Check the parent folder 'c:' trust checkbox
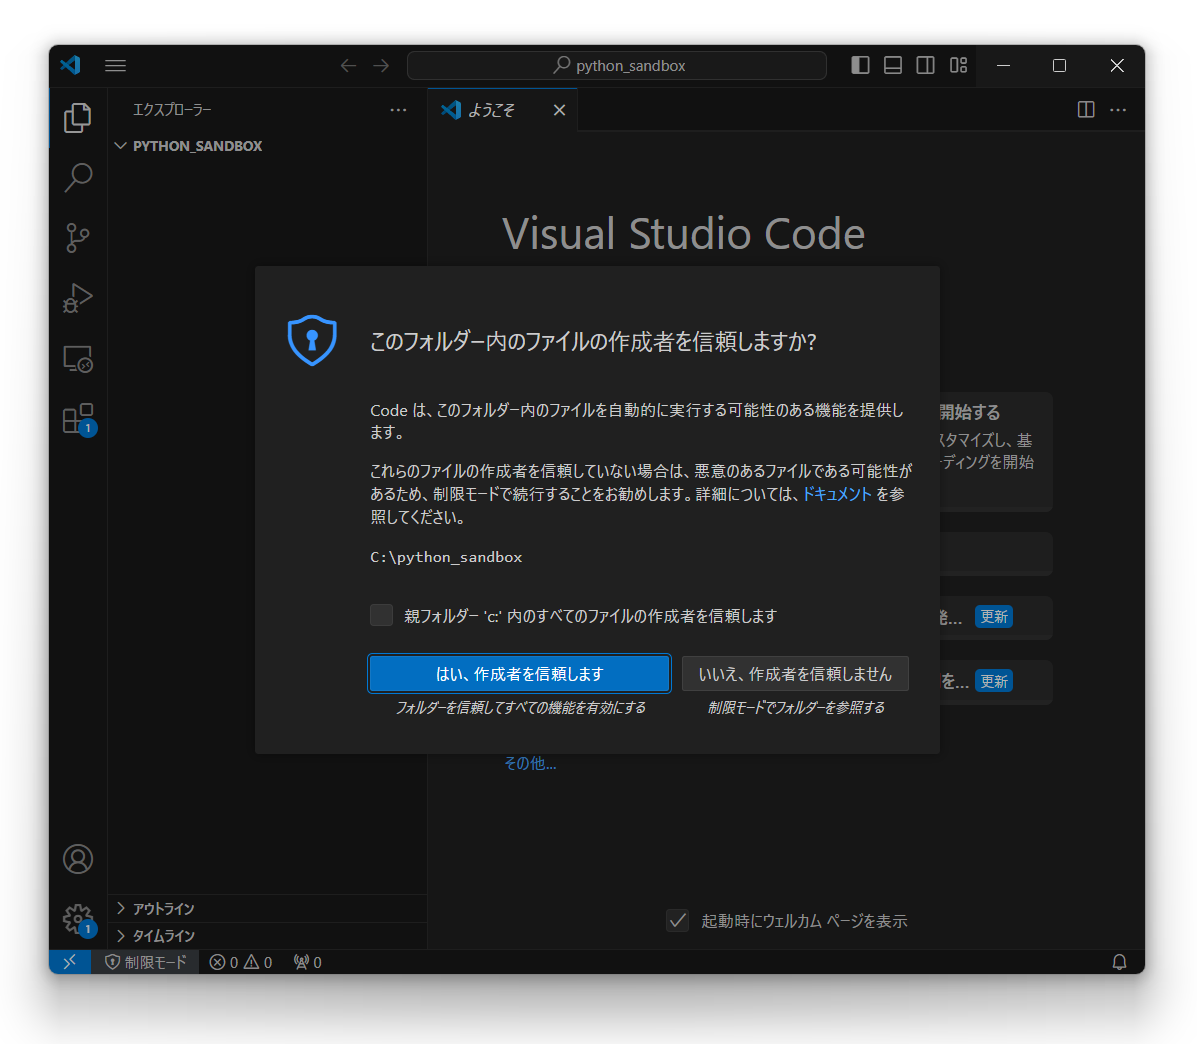 click(x=381, y=615)
